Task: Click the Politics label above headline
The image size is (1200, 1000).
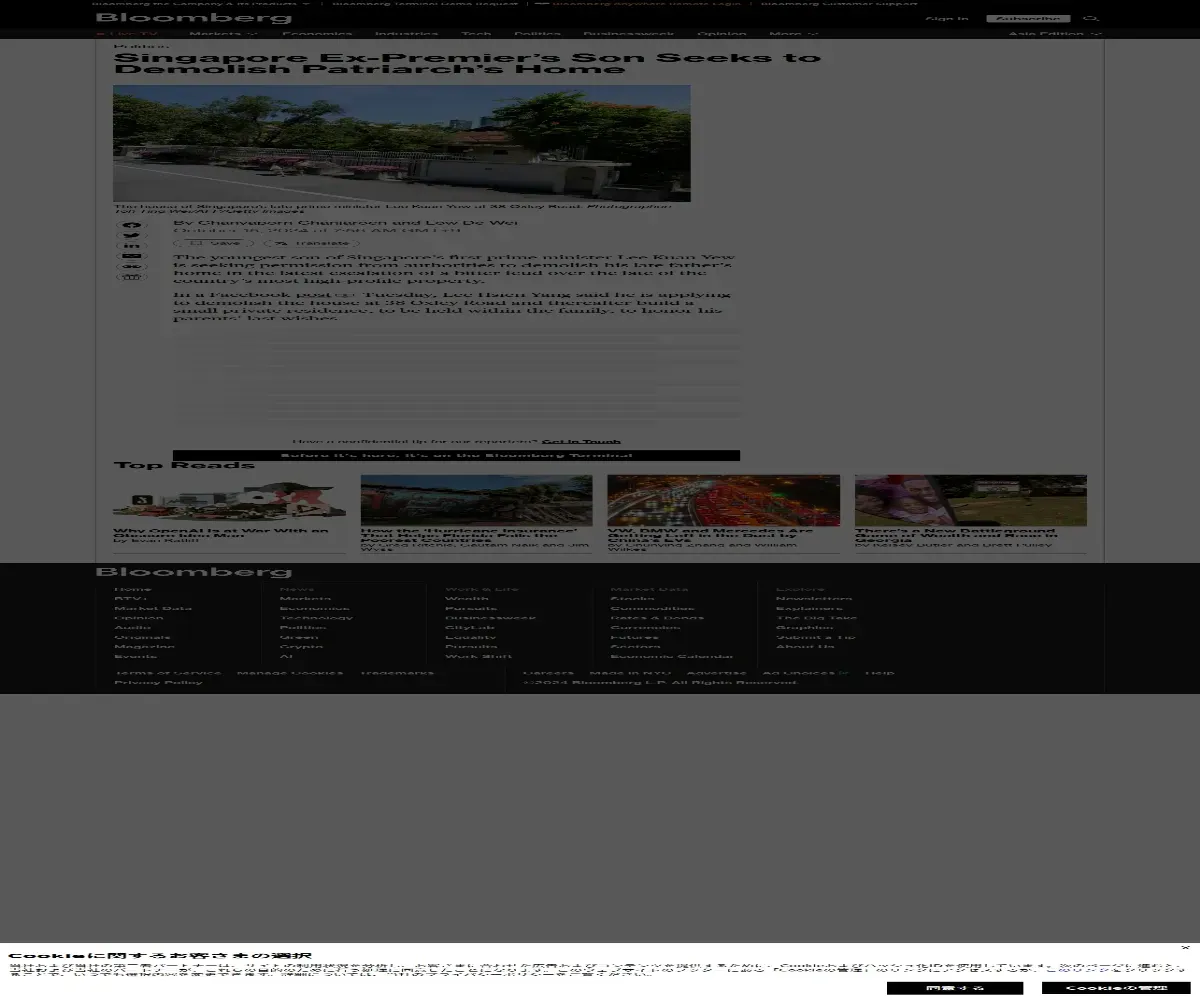Action: 140,46
